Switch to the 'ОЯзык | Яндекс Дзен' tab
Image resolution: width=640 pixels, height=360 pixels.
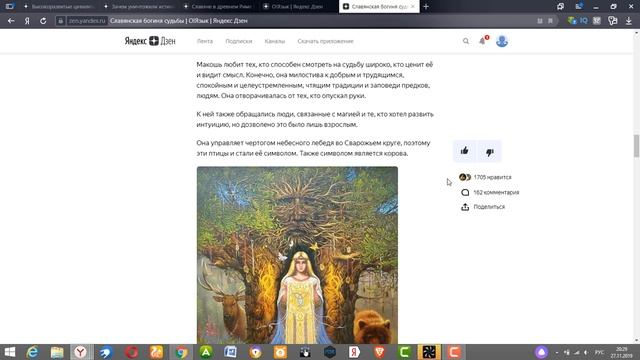click(297, 7)
